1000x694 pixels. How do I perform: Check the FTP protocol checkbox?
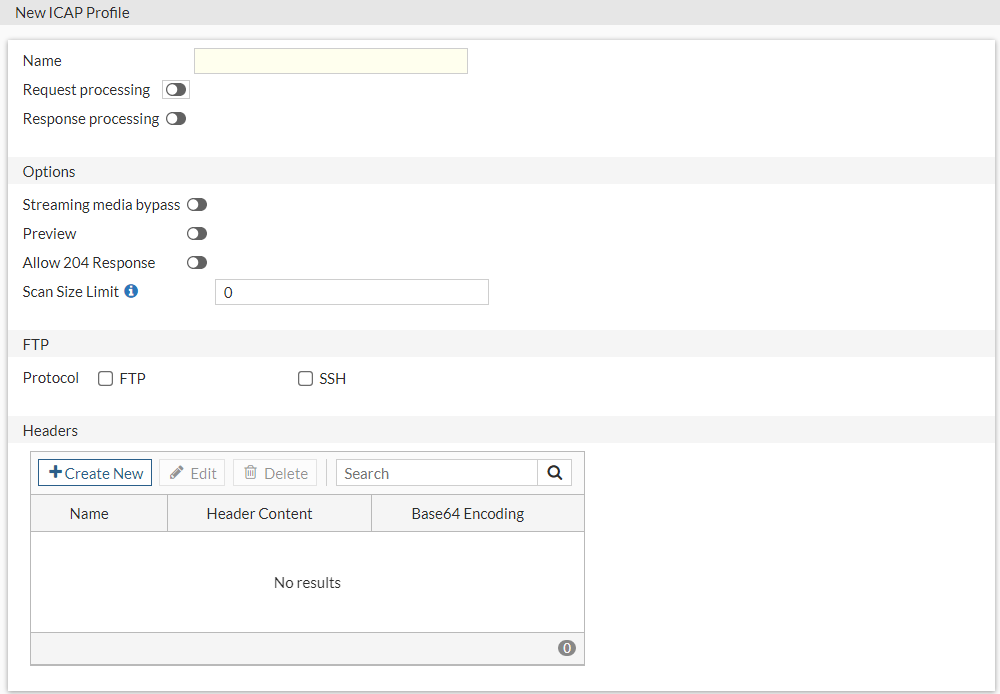pos(105,379)
